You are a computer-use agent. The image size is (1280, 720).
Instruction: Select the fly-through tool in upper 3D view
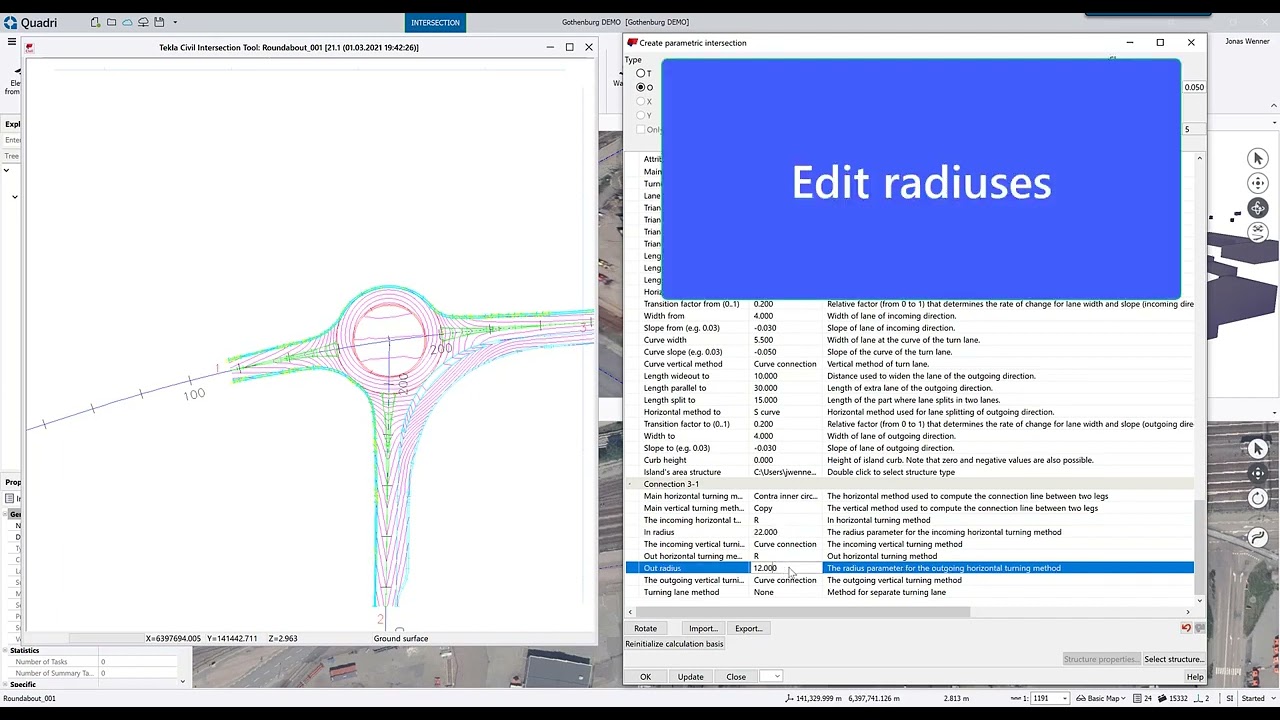click(1258, 232)
